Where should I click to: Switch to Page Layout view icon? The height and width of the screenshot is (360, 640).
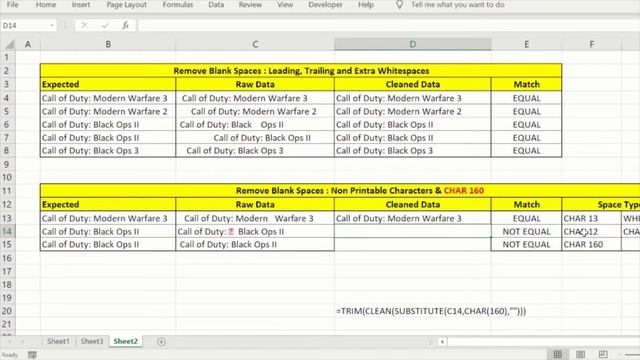(580, 354)
